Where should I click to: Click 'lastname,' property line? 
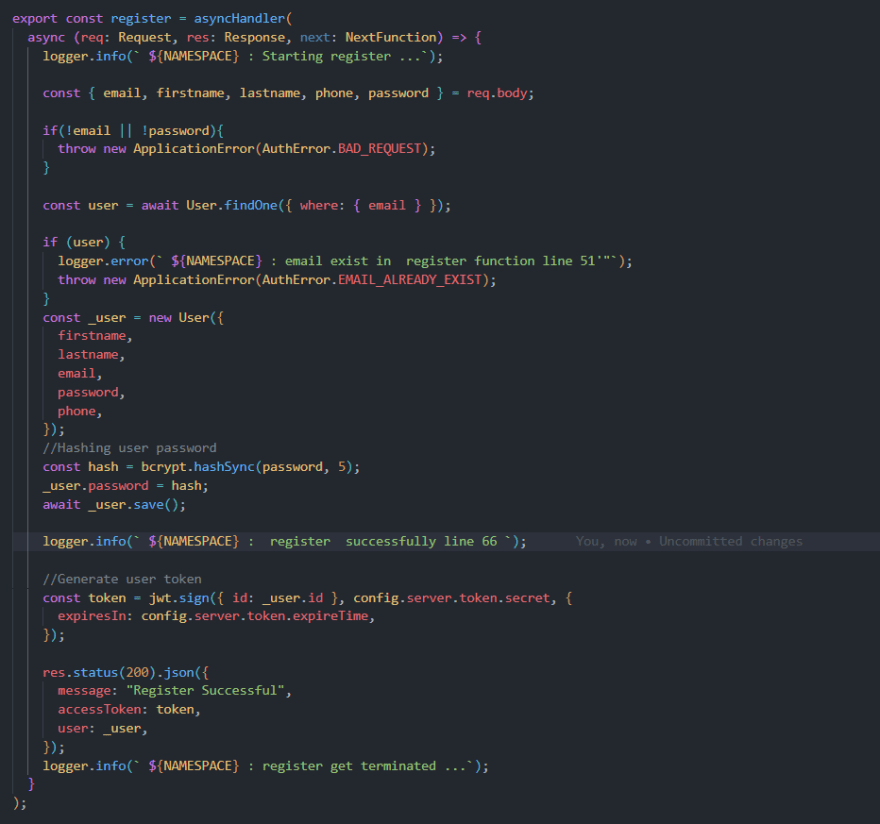[91, 355]
